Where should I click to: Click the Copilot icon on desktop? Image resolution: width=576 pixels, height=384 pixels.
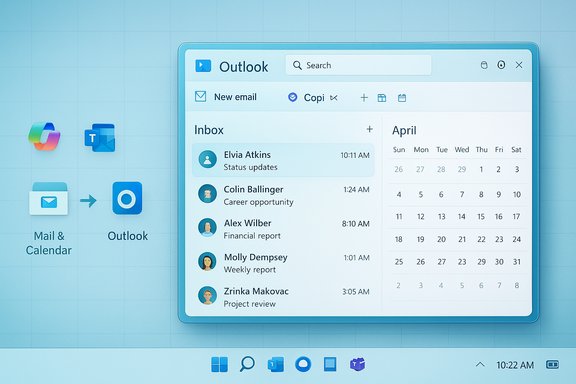(x=44, y=136)
